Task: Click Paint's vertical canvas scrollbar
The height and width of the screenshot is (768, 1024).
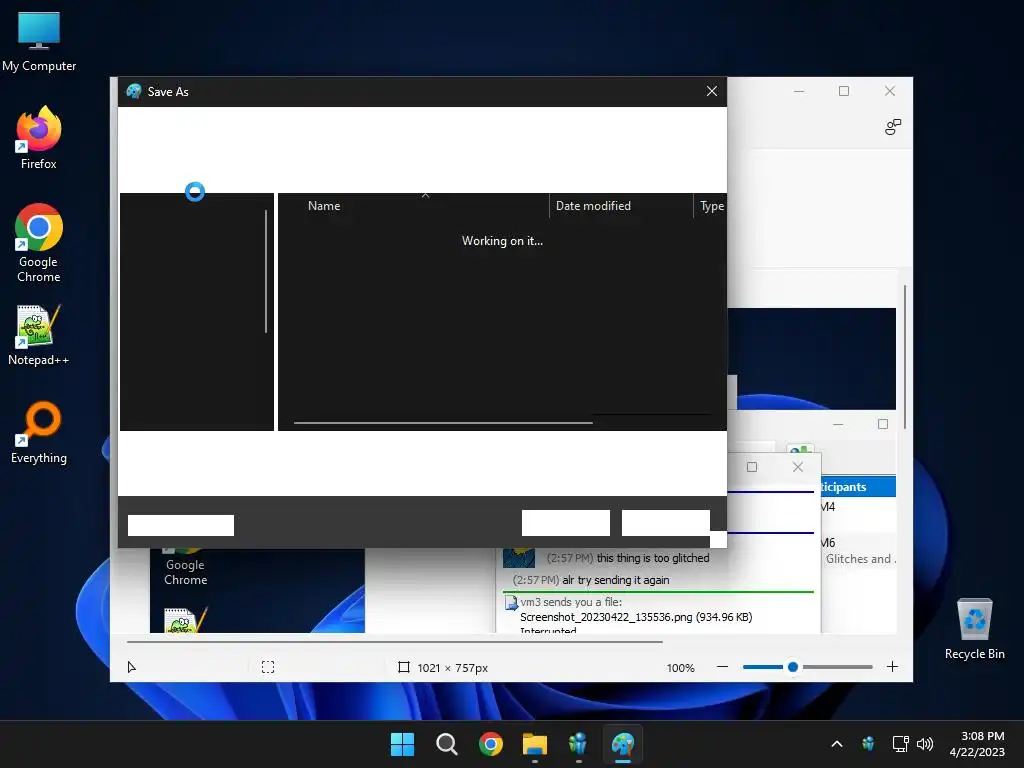Action: tap(904, 357)
